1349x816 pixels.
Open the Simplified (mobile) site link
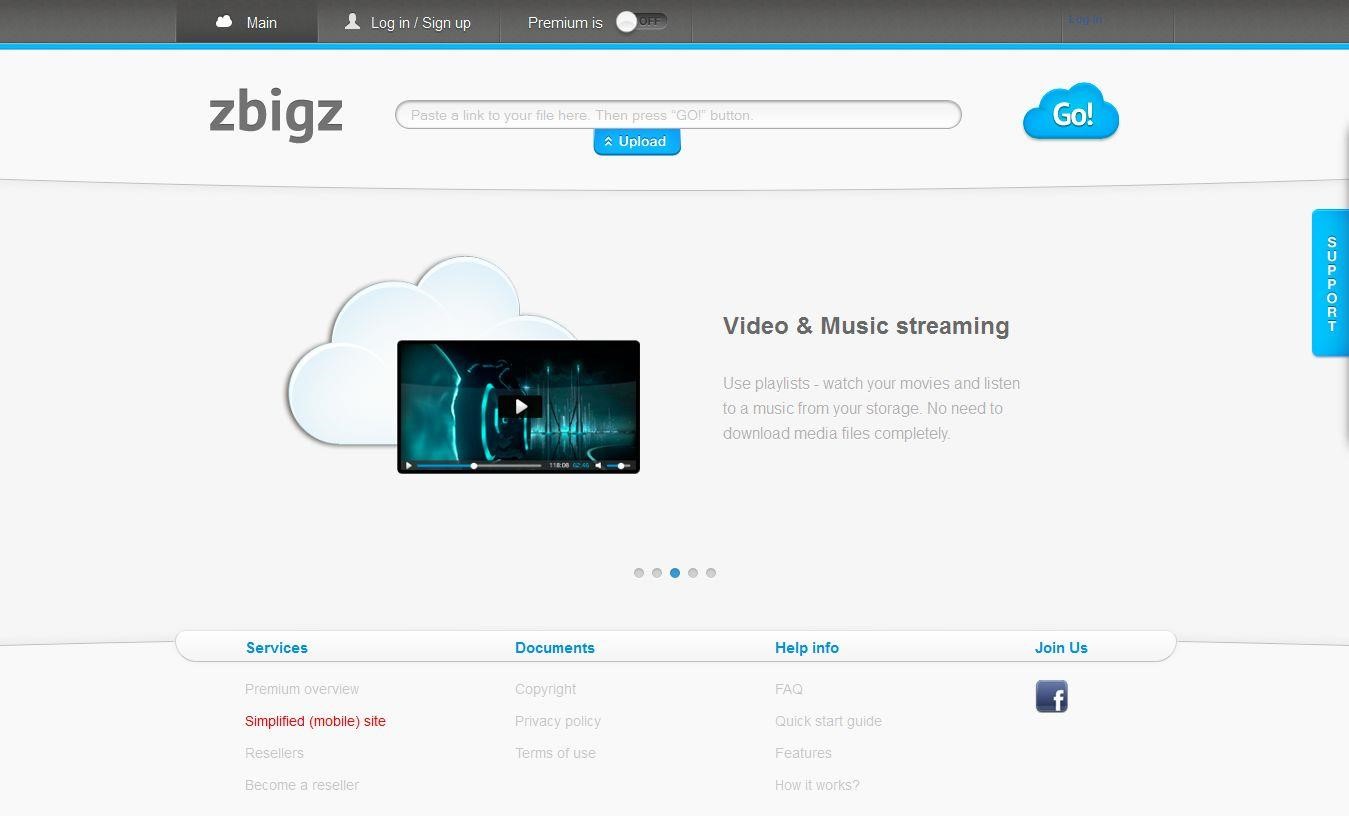315,721
